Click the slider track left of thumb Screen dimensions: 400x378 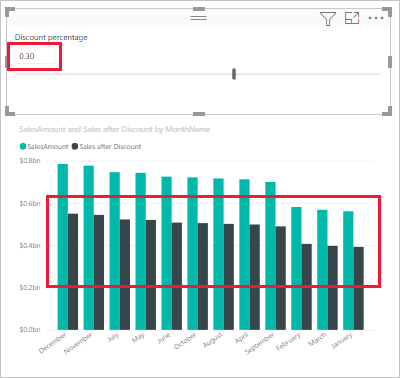tap(123, 74)
